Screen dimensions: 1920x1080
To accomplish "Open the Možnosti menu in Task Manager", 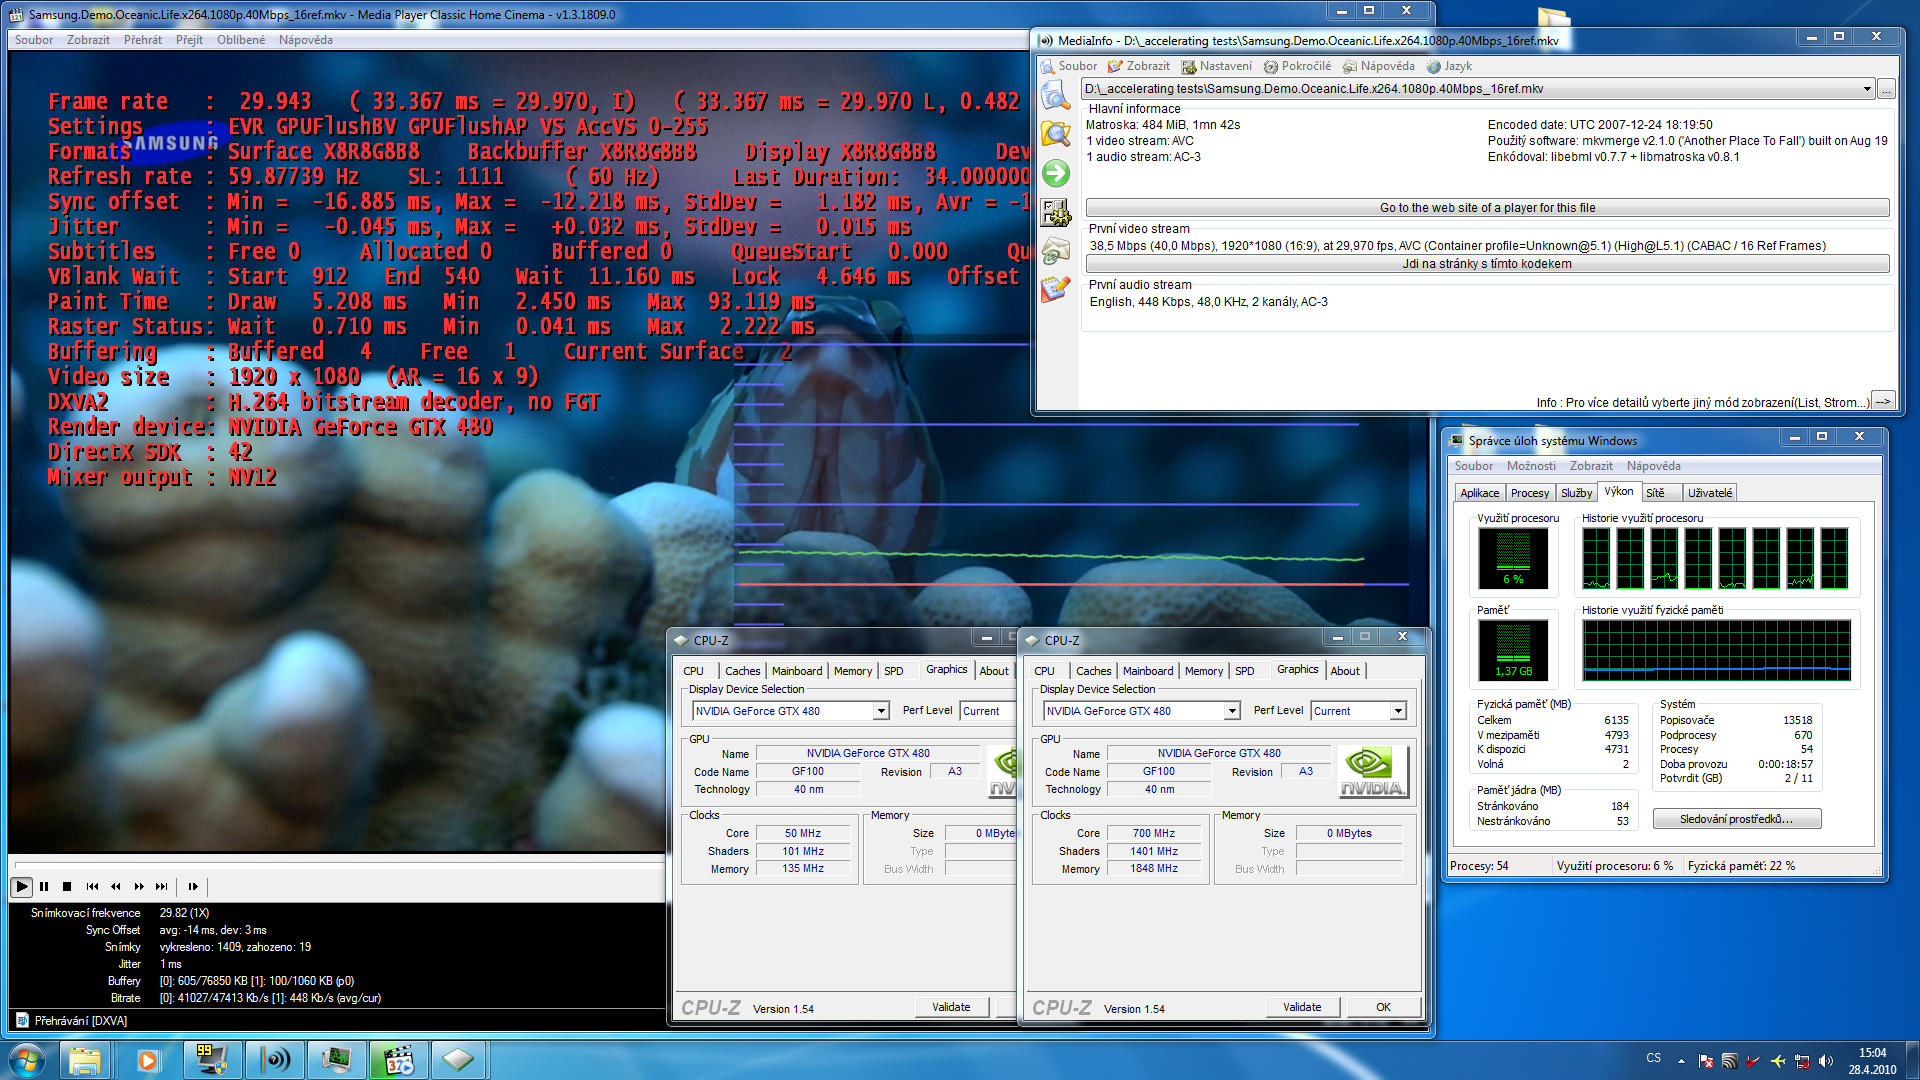I will point(1531,466).
